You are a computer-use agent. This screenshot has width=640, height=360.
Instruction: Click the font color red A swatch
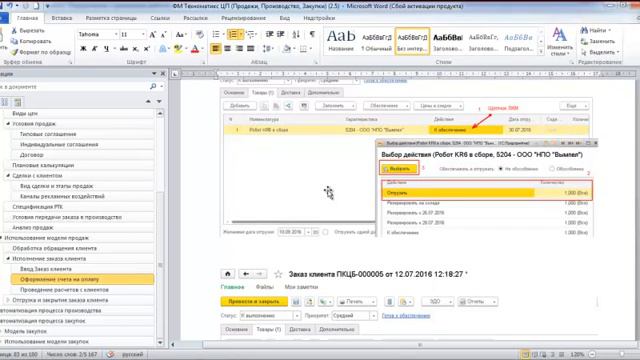coord(195,49)
